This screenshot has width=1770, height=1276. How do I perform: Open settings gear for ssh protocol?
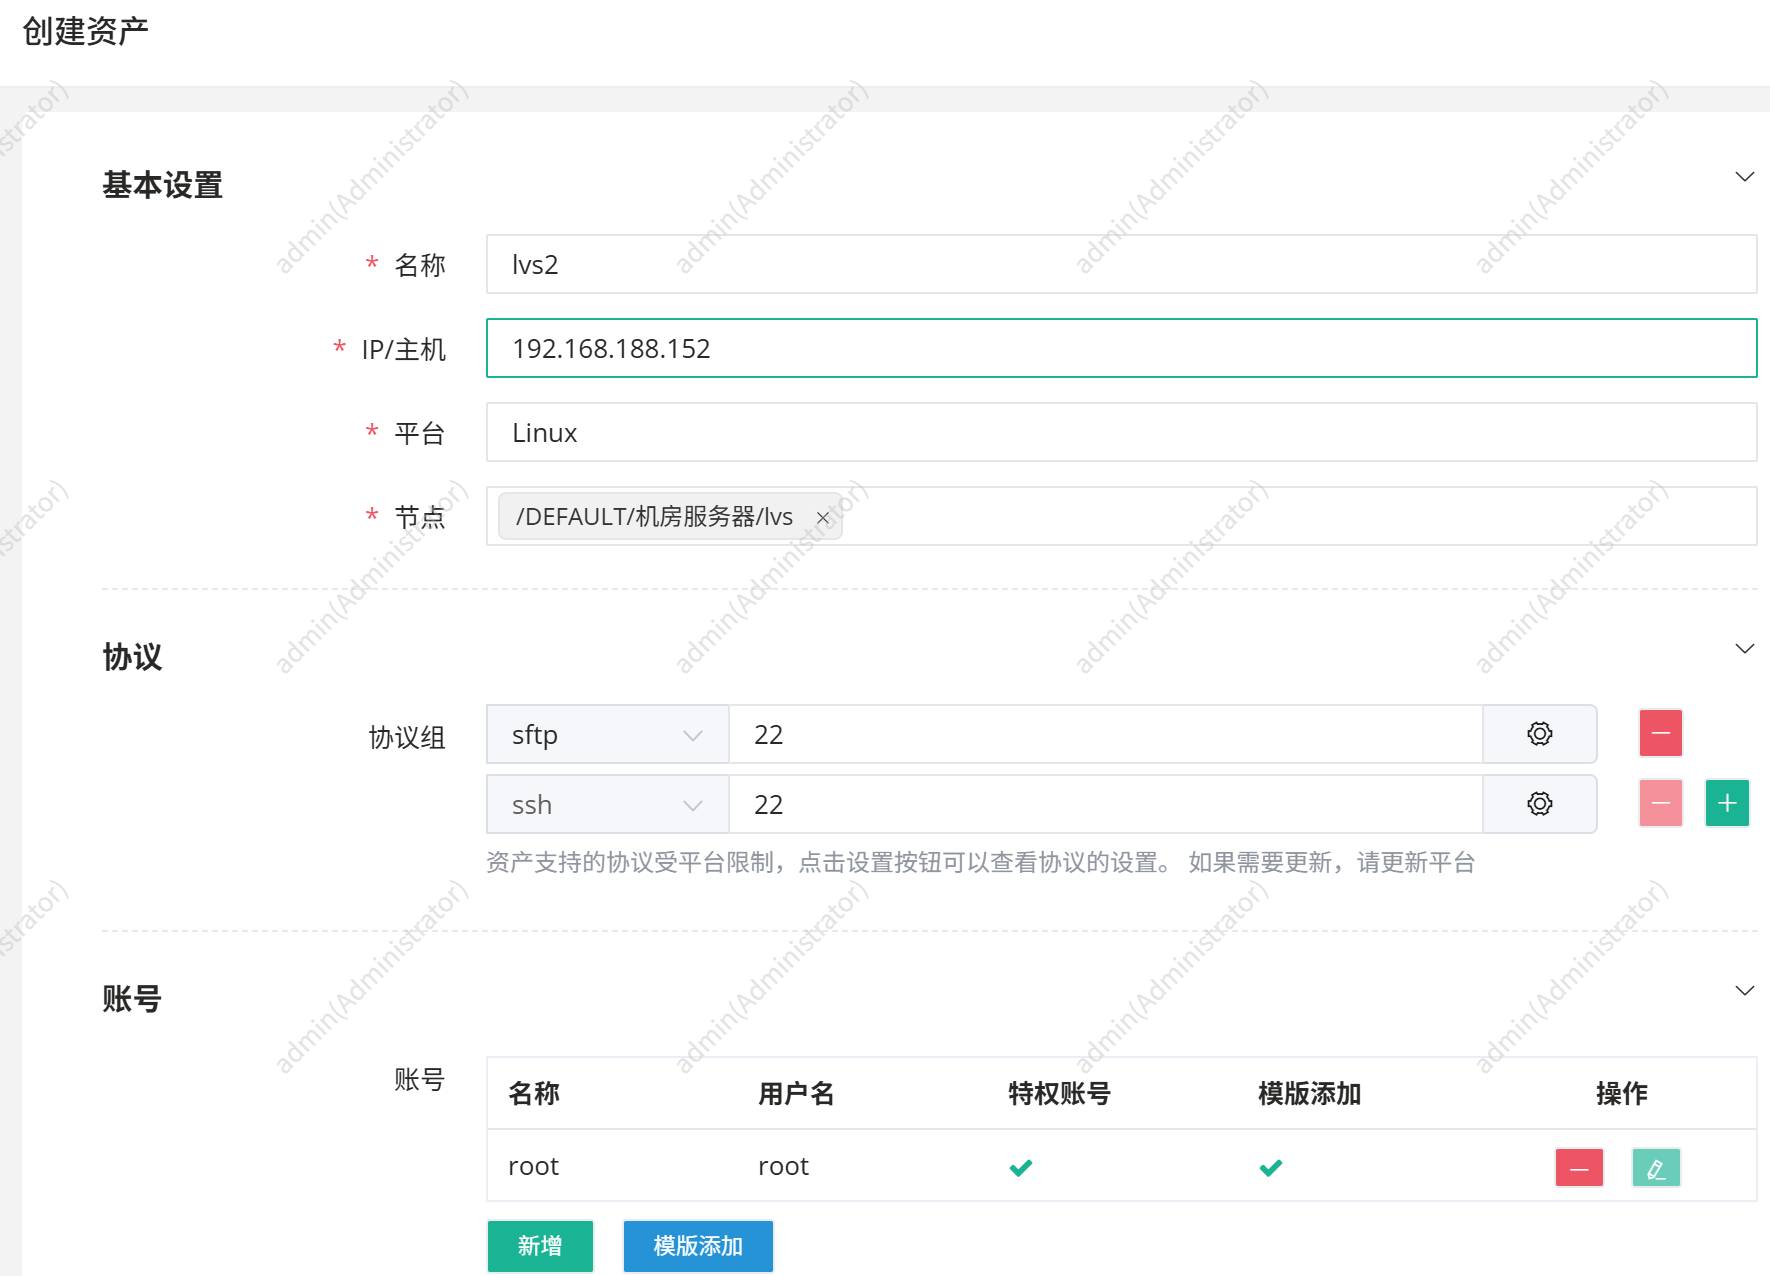(1539, 804)
